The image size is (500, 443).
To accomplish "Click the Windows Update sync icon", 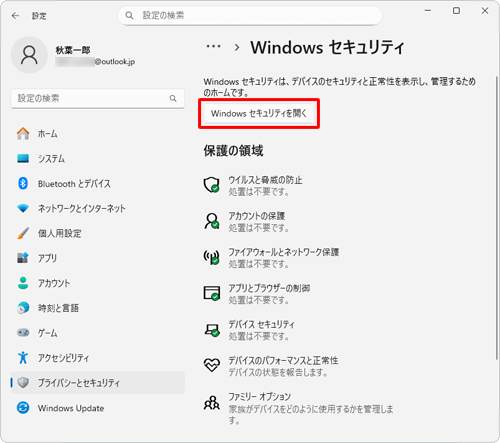I will [x=23, y=408].
